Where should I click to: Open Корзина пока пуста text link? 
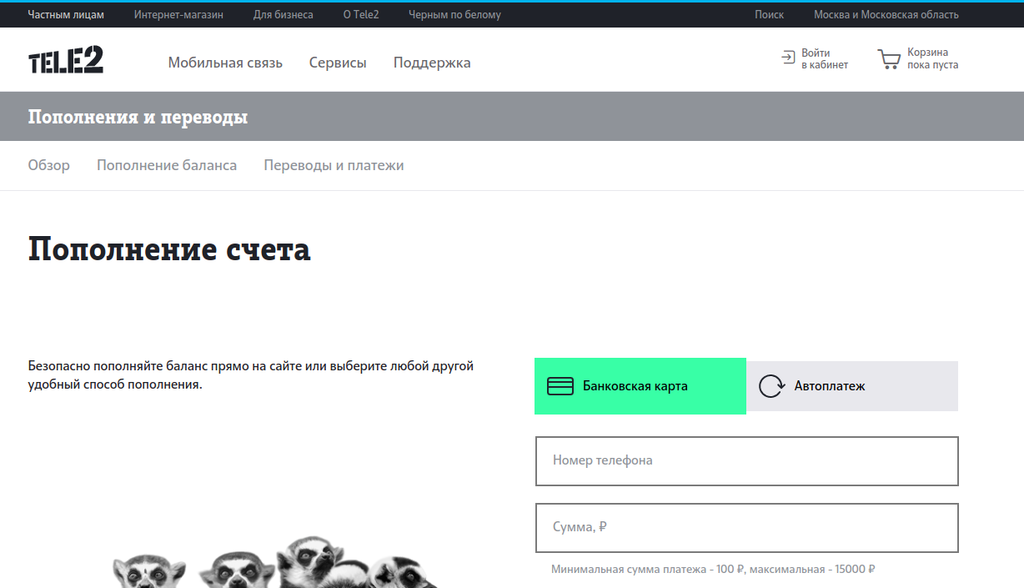point(933,59)
